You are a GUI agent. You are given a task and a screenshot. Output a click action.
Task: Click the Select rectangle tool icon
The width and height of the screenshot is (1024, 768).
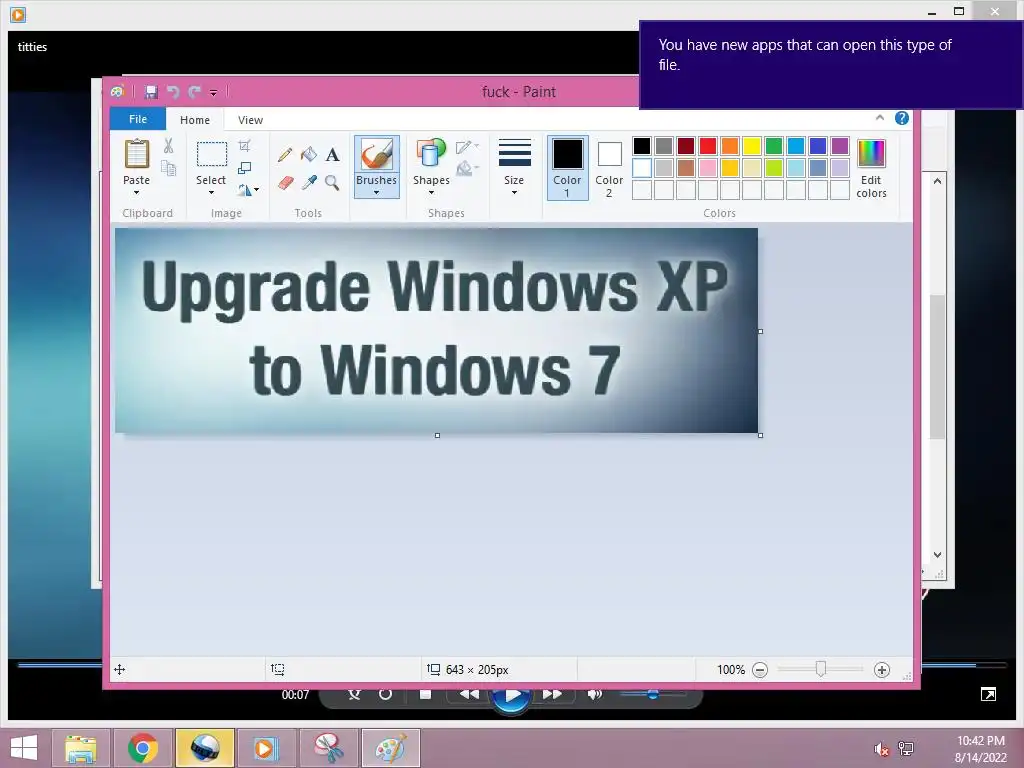(x=212, y=154)
